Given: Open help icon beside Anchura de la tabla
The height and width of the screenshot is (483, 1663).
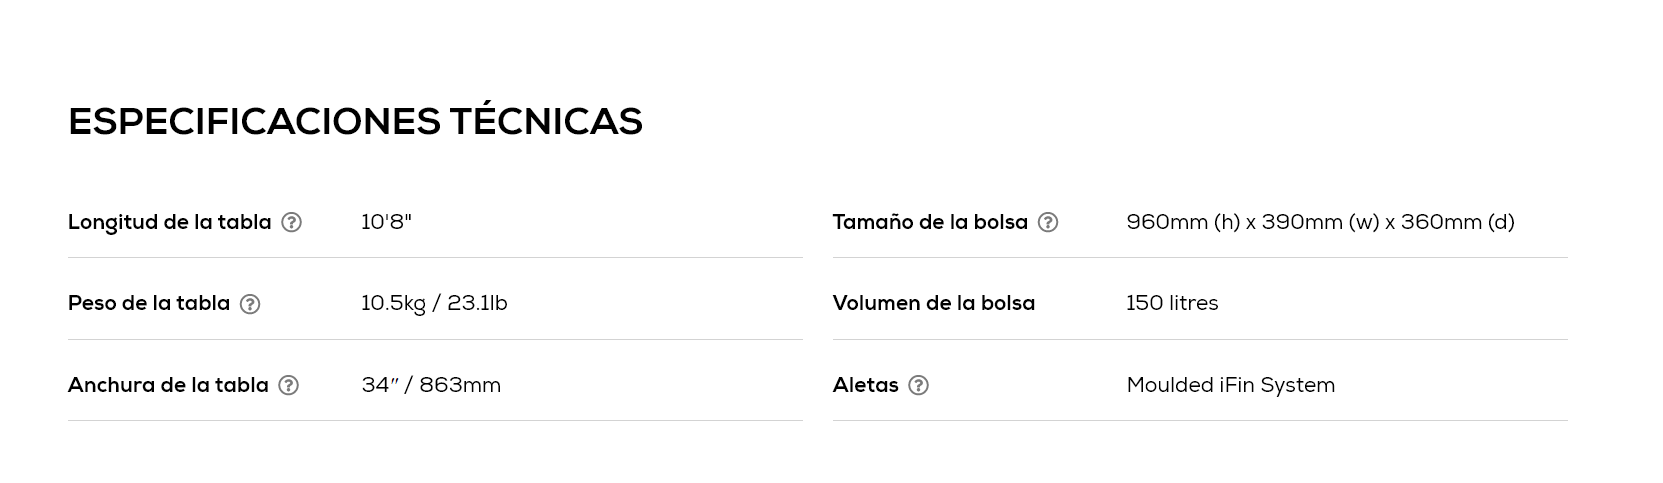Looking at the screenshot, I should tap(288, 385).
